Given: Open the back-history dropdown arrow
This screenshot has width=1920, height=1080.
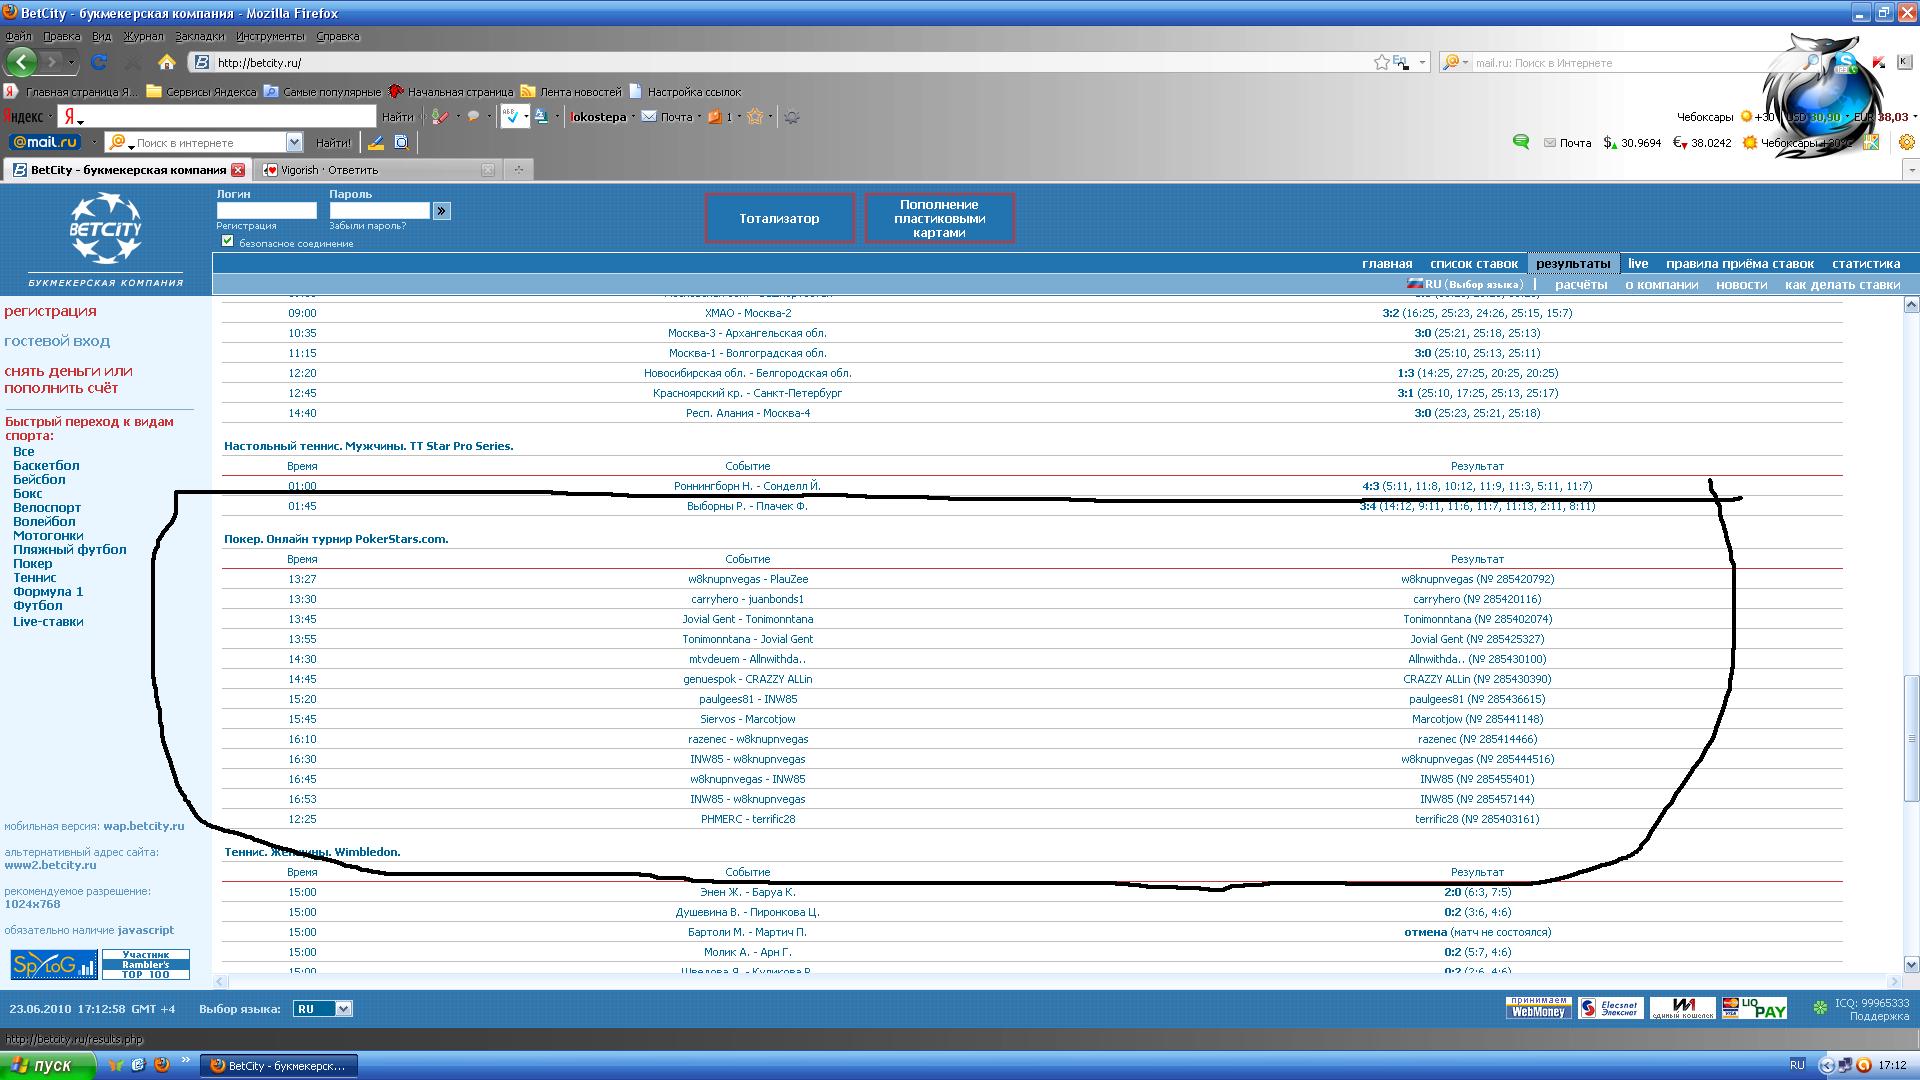Looking at the screenshot, I should [71, 62].
